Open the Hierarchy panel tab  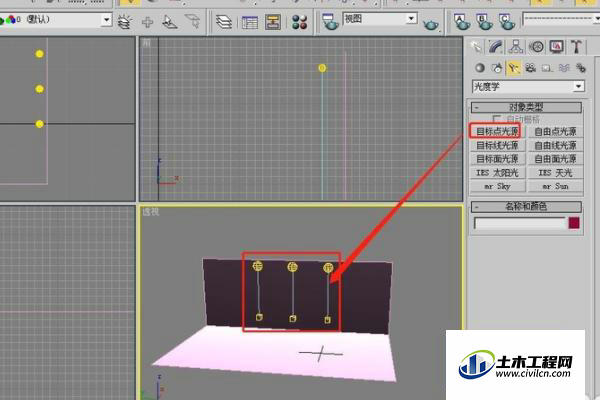pyautogui.click(x=516, y=47)
